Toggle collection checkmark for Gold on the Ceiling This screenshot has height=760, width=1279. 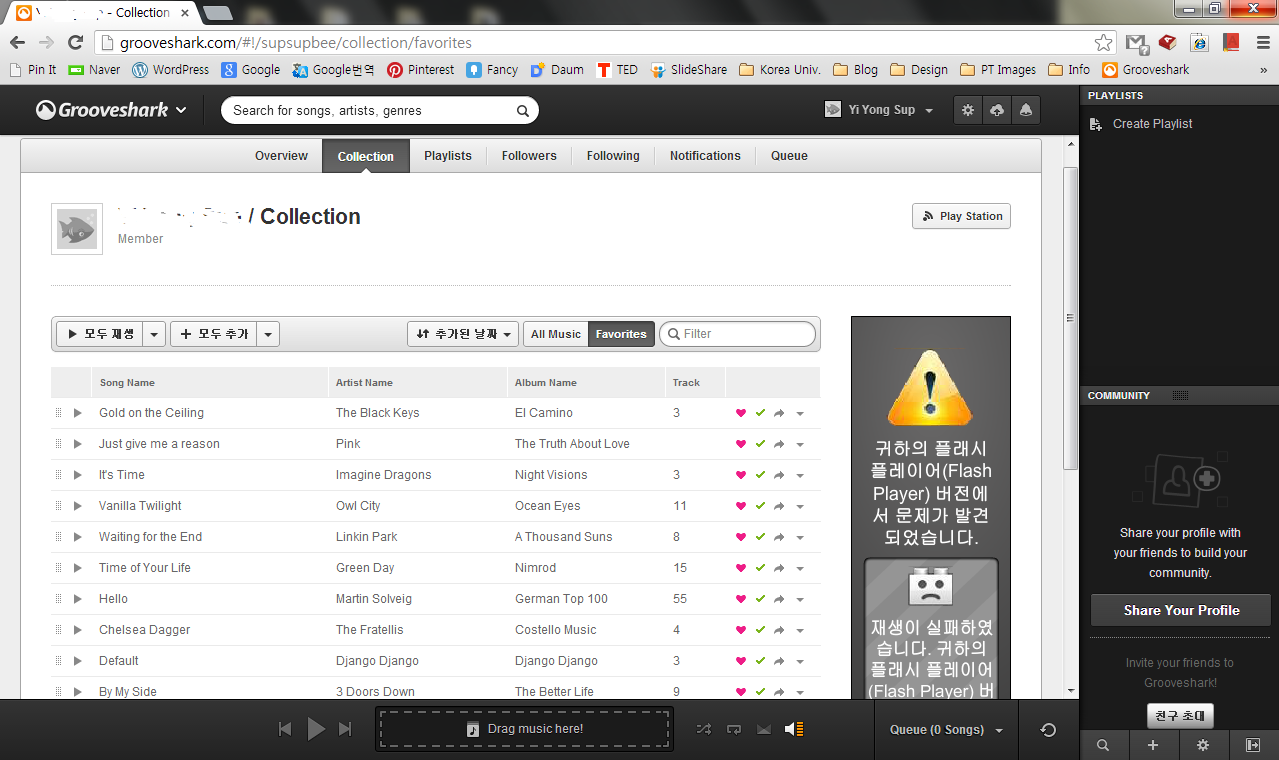click(x=760, y=413)
